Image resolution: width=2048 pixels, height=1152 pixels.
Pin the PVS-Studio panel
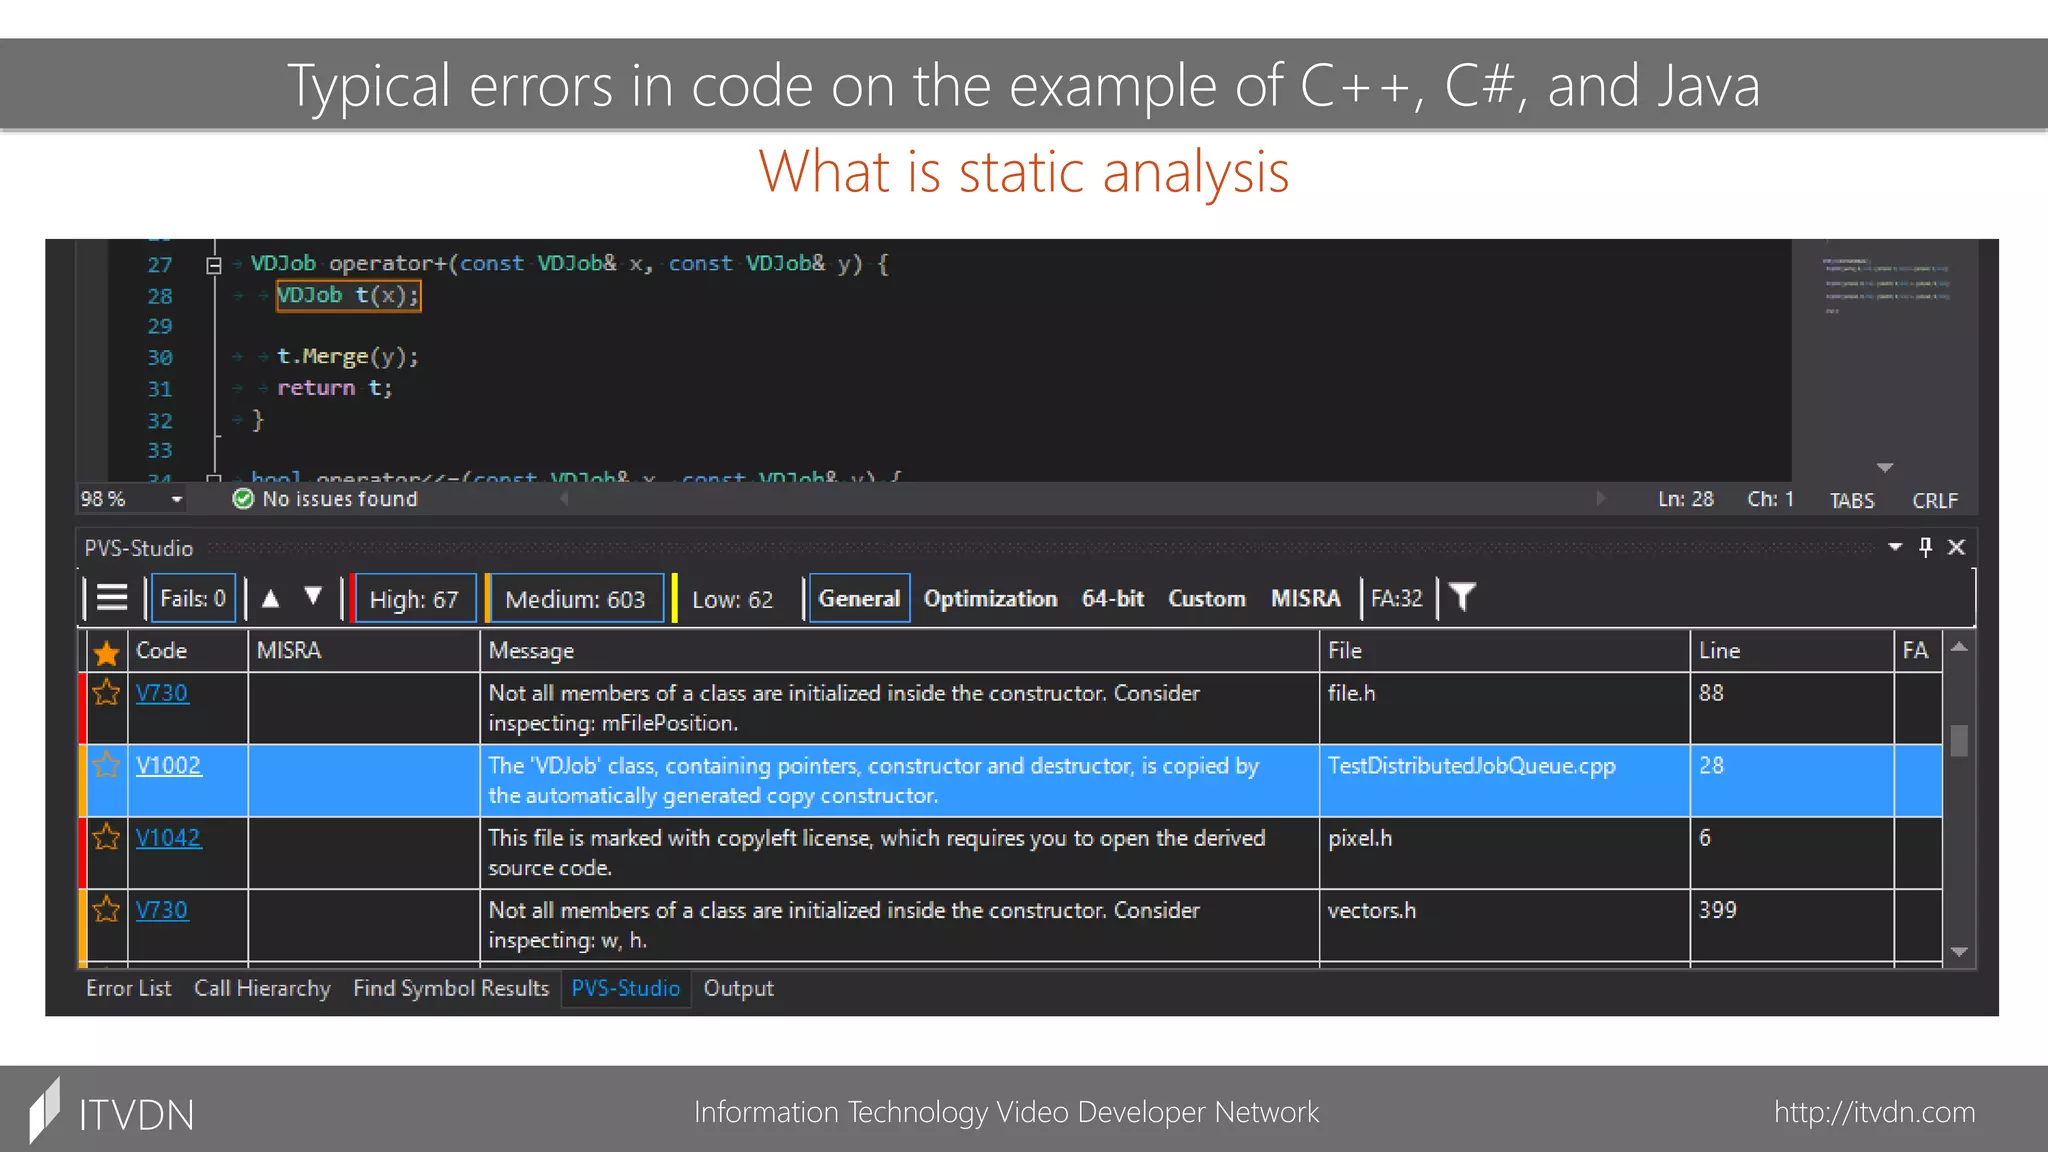(1925, 547)
